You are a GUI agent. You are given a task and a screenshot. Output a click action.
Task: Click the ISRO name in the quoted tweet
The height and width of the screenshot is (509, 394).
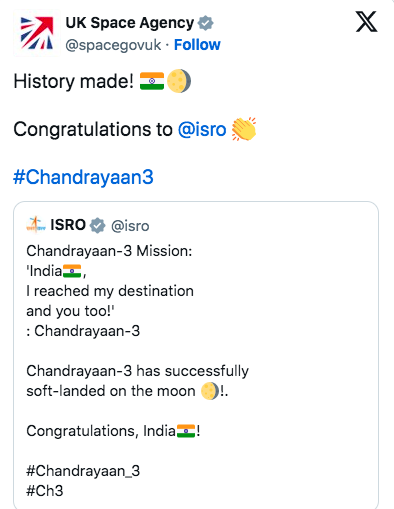click(x=68, y=225)
